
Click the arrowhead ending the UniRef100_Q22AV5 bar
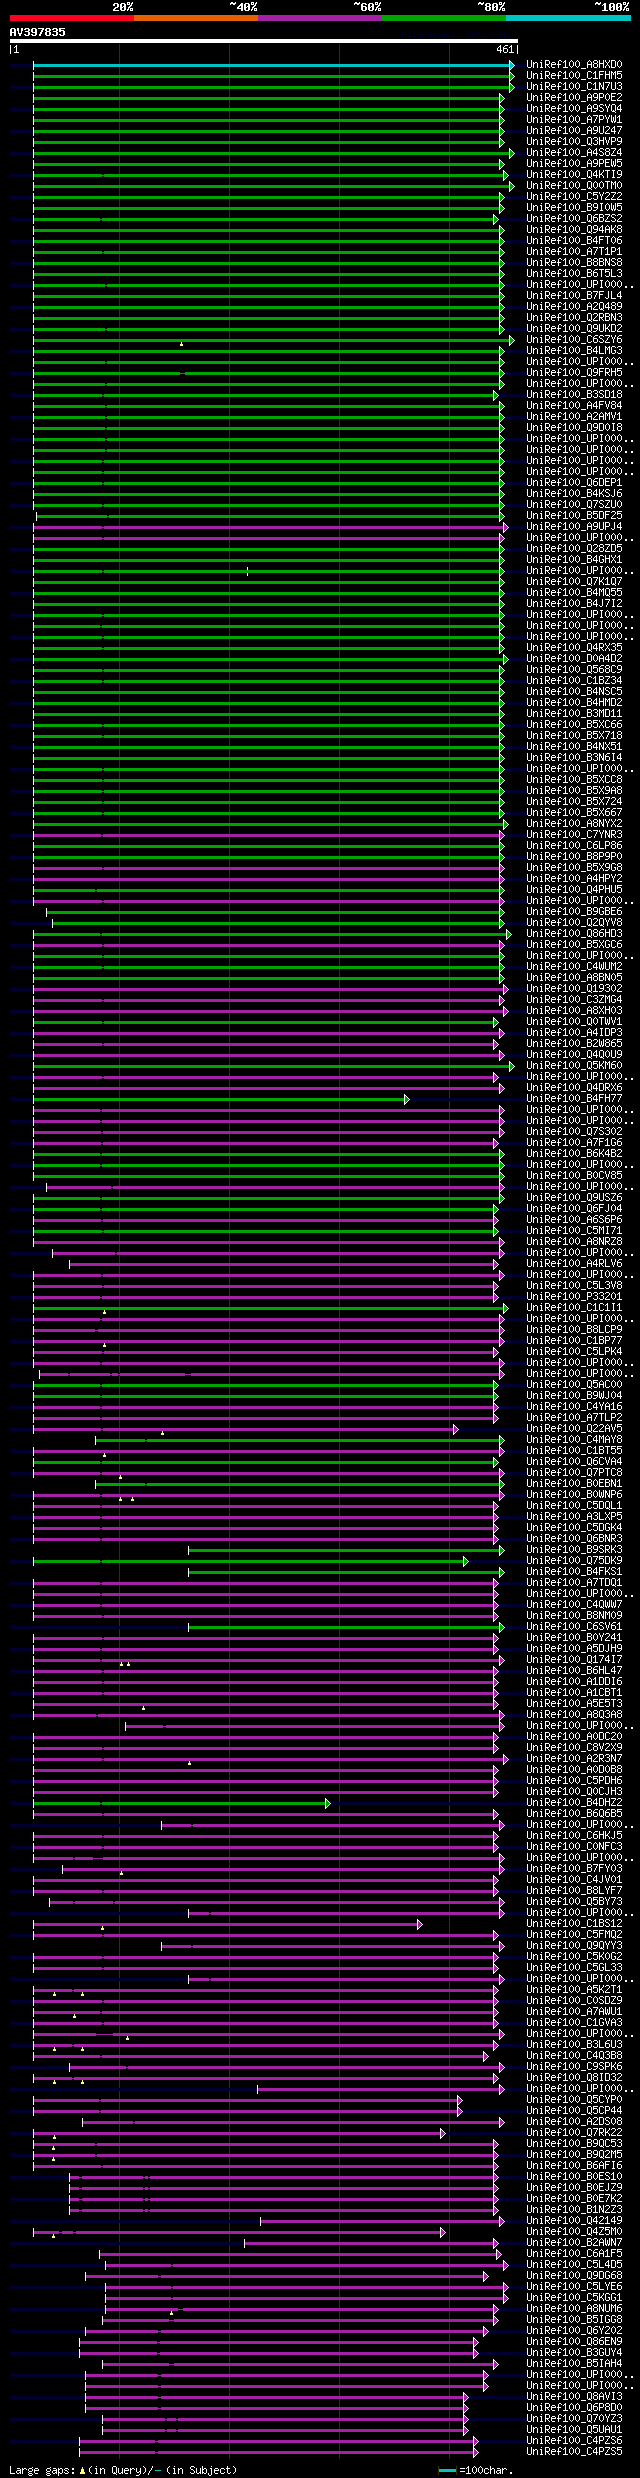(455, 1430)
